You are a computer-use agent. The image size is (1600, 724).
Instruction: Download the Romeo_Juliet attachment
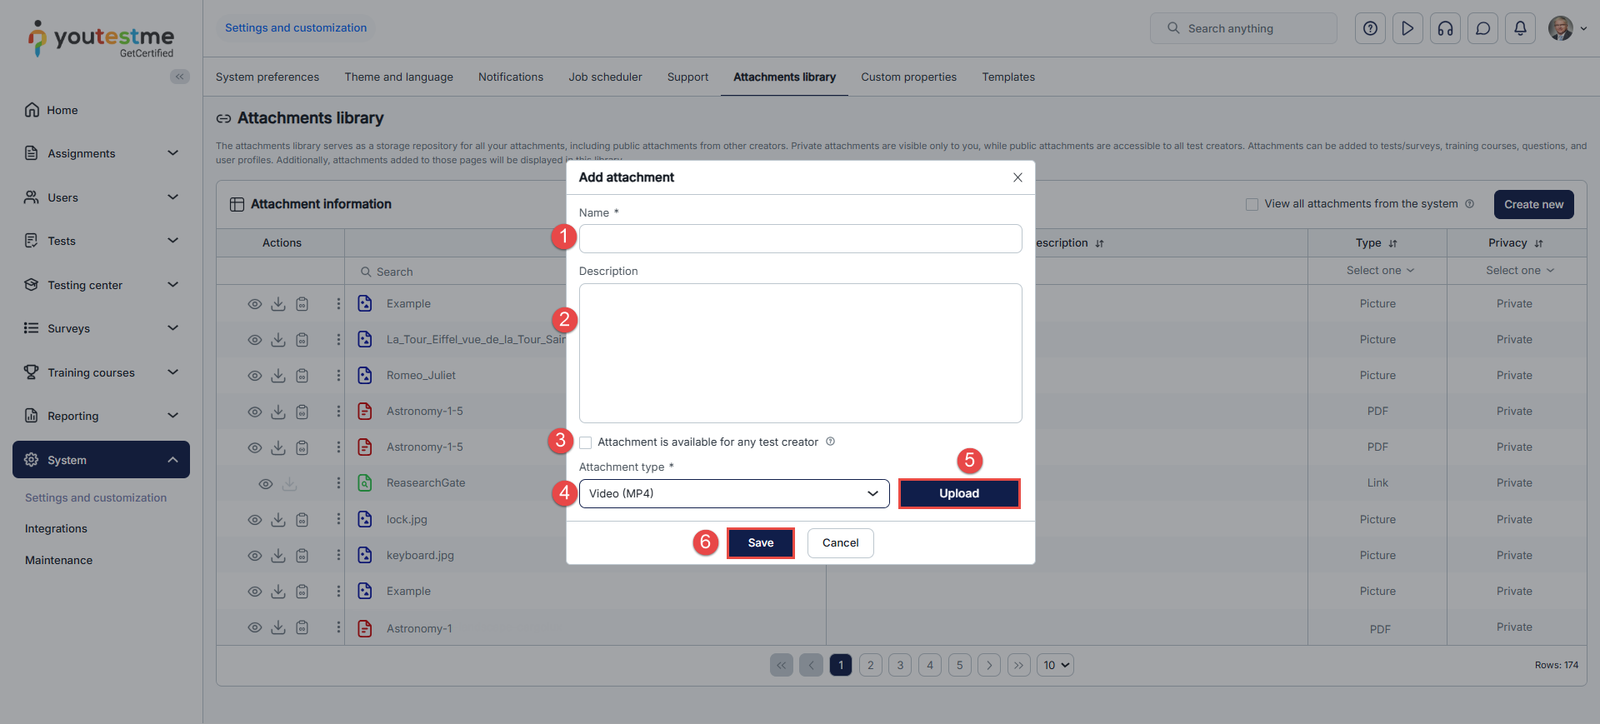278,376
